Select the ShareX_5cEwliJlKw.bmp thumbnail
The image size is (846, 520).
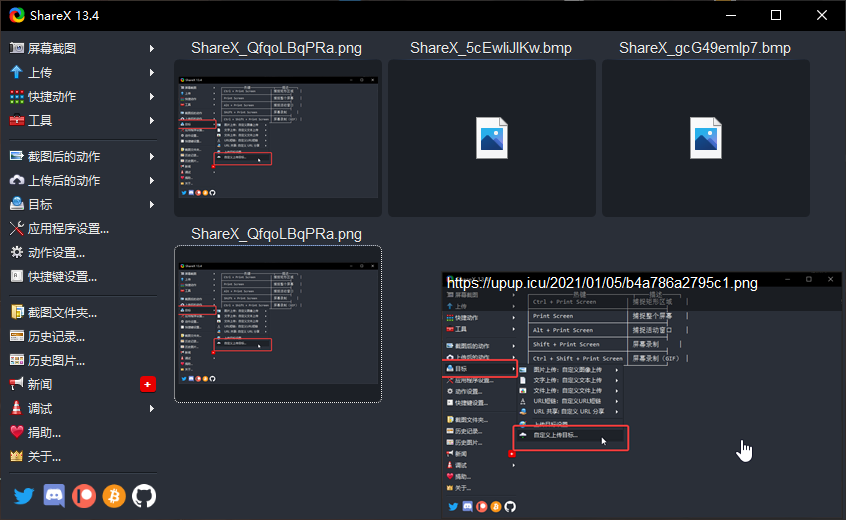click(491, 138)
